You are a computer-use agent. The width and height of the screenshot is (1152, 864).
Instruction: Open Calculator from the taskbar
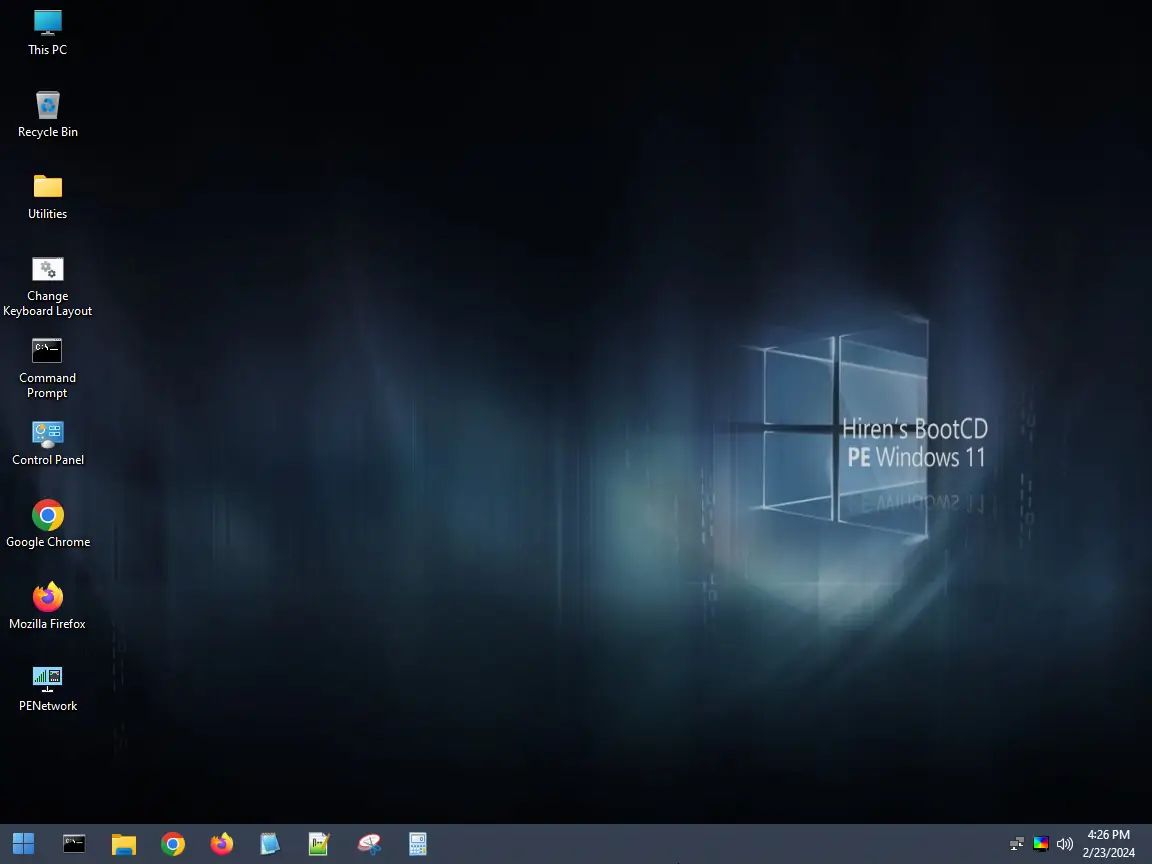[x=417, y=843]
